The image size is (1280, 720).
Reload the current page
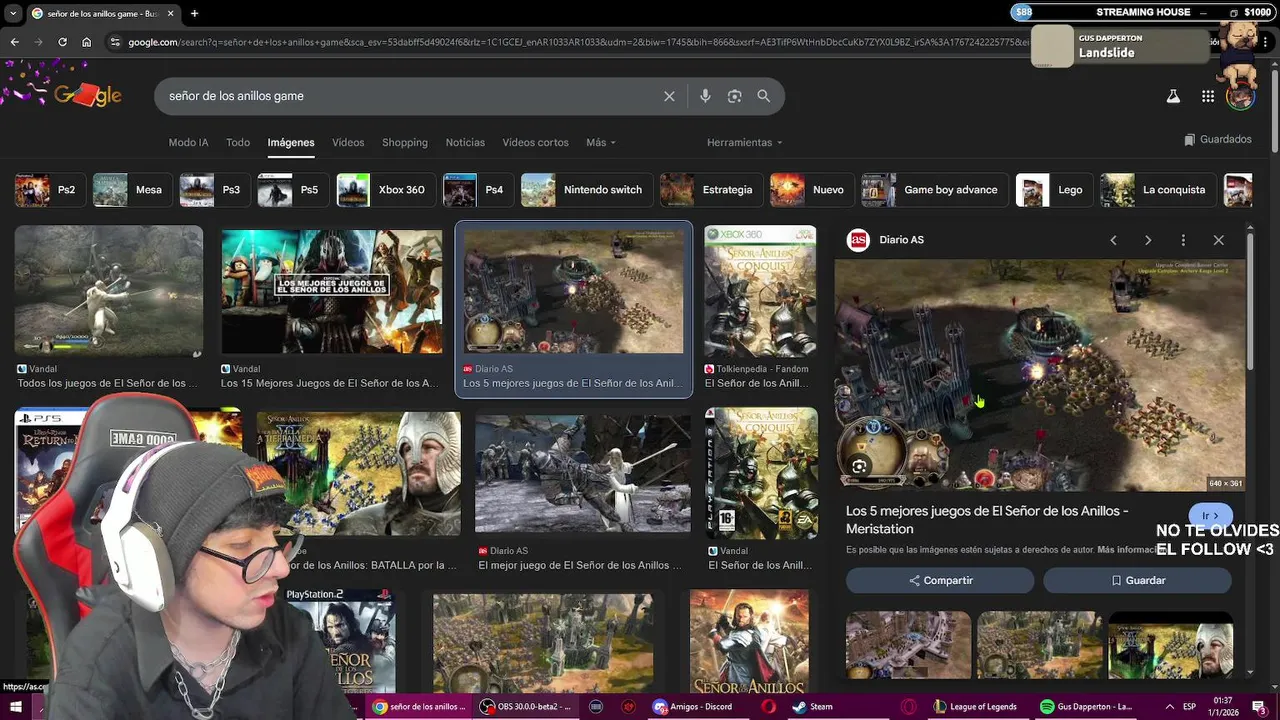62,42
